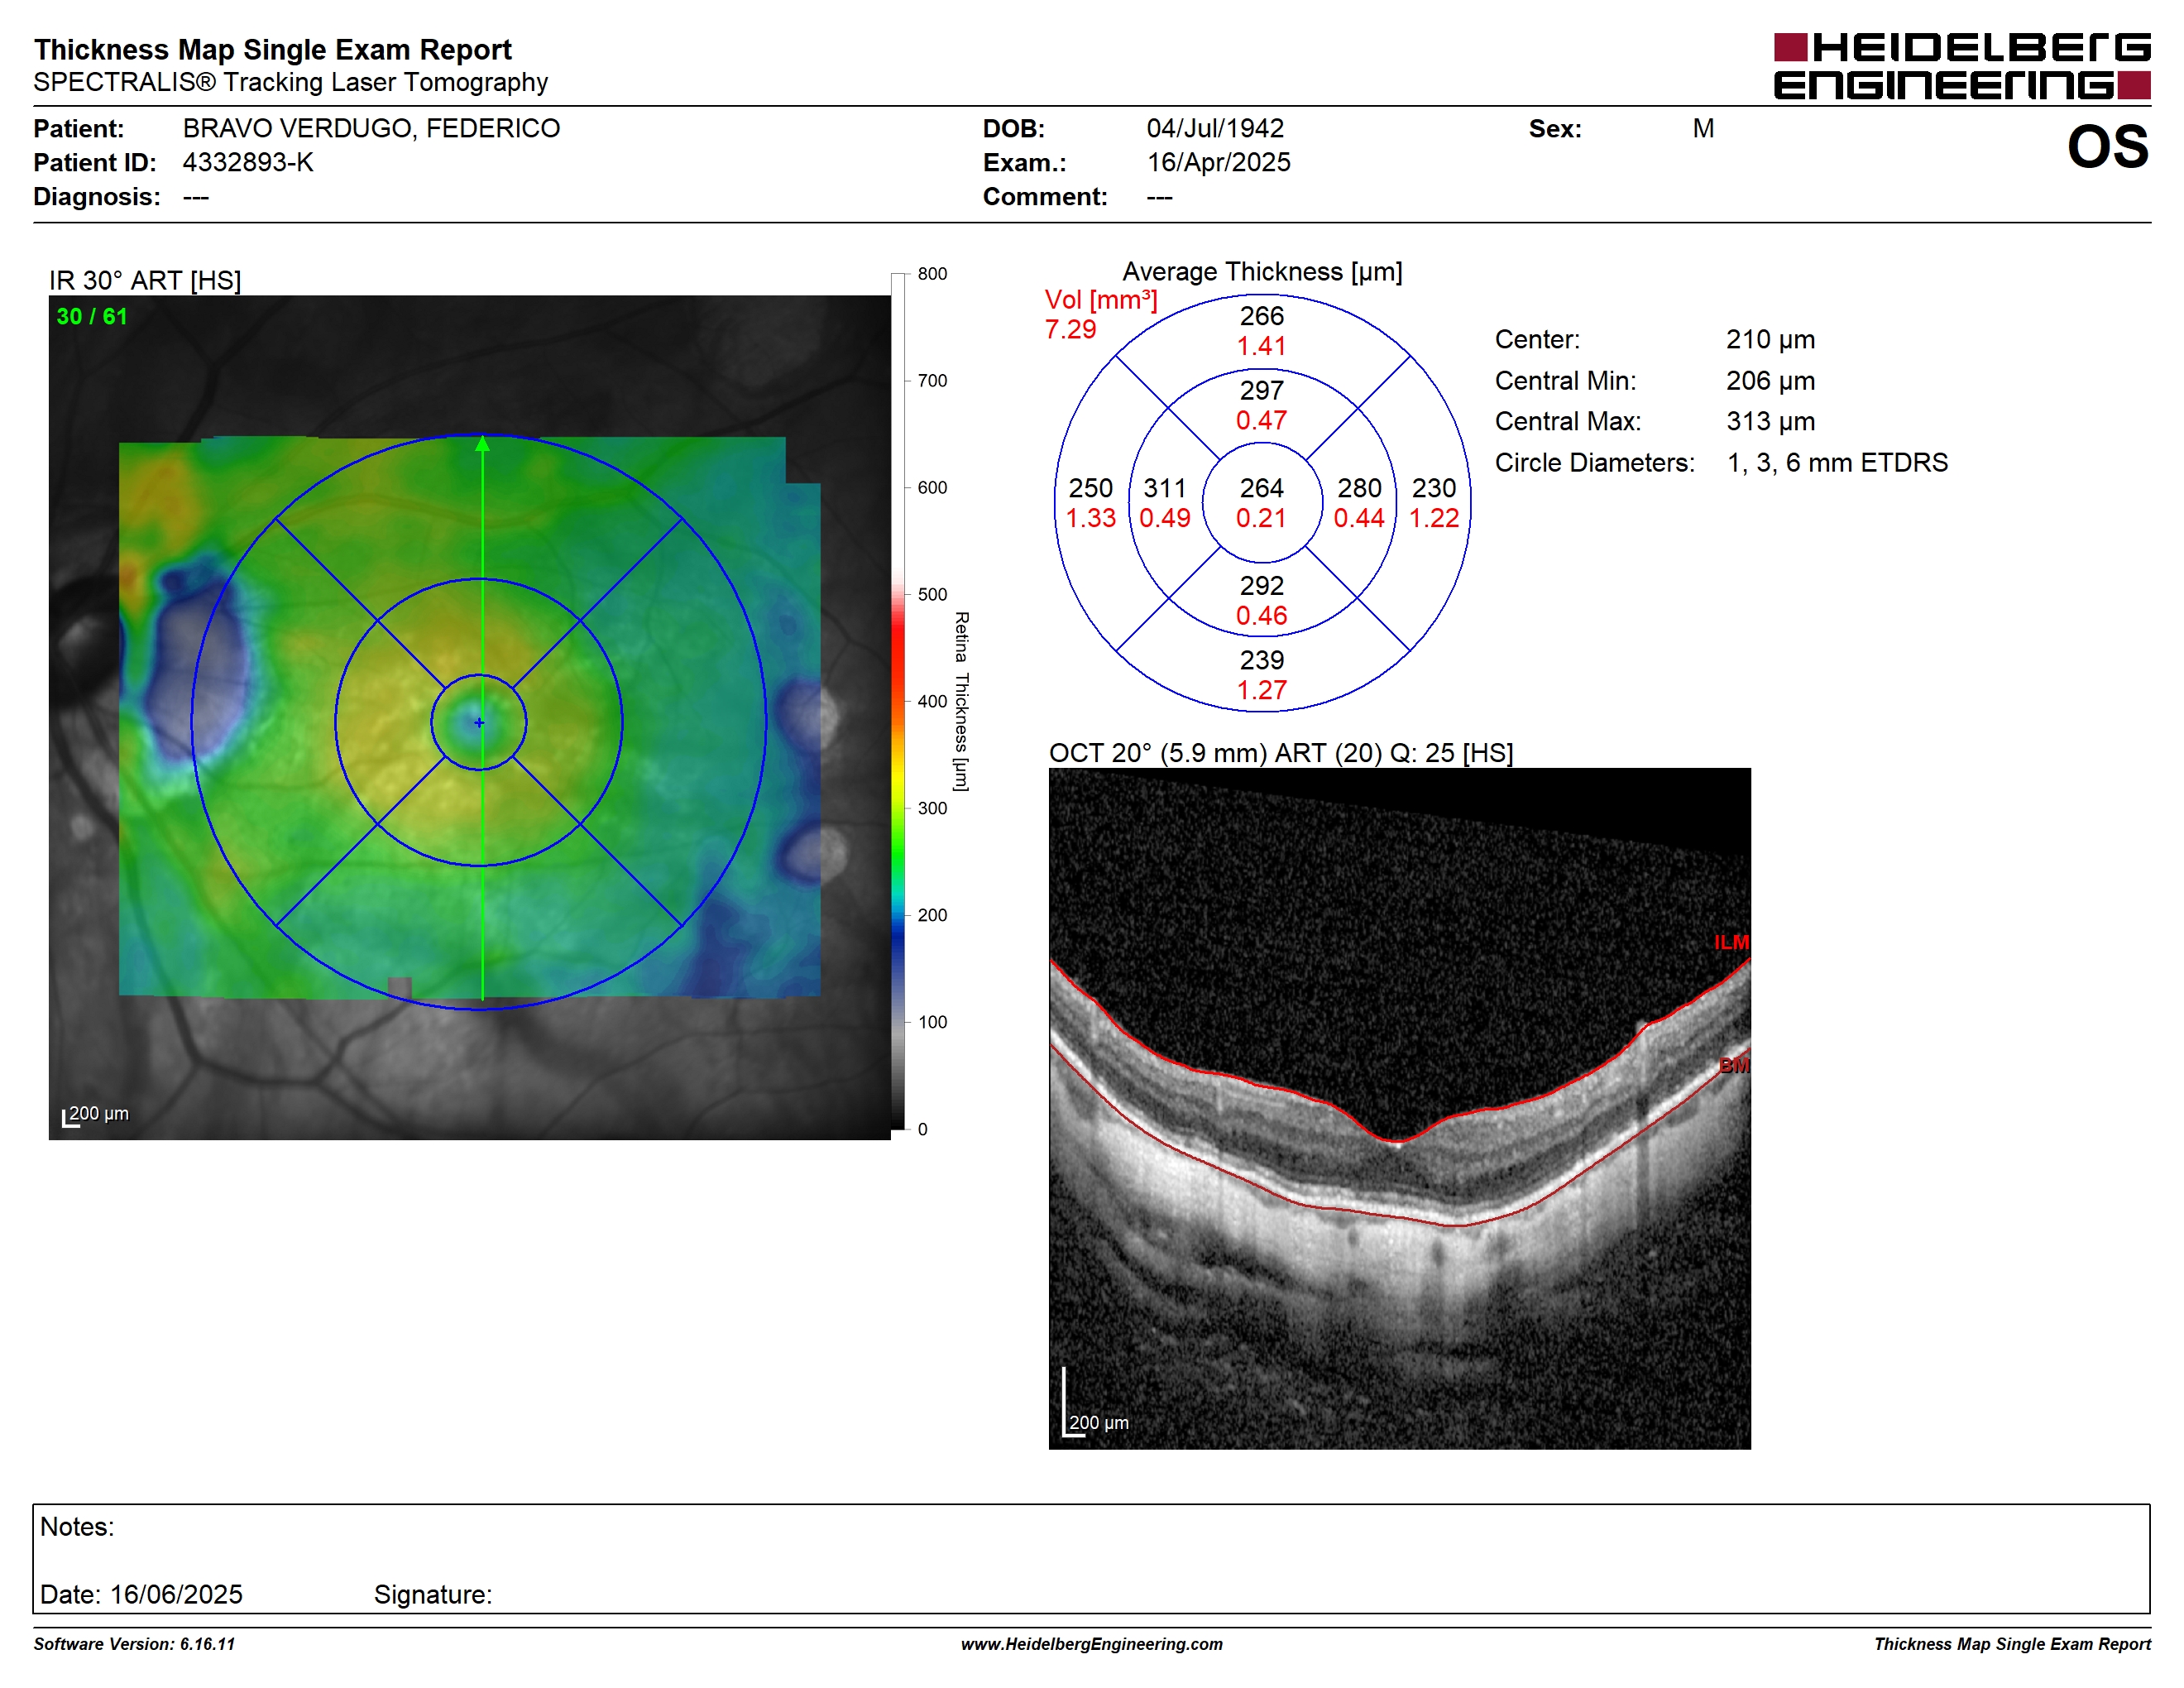Image resolution: width=2184 pixels, height=1688 pixels.
Task: Click the exam date 16/Apr/2025
Action: (1218, 162)
